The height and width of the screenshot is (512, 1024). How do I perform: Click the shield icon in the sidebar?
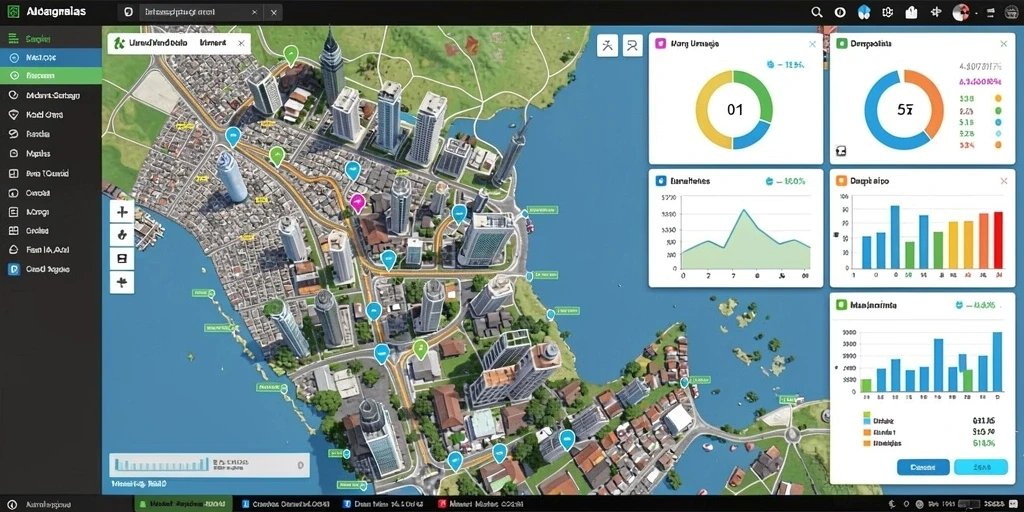(12, 114)
